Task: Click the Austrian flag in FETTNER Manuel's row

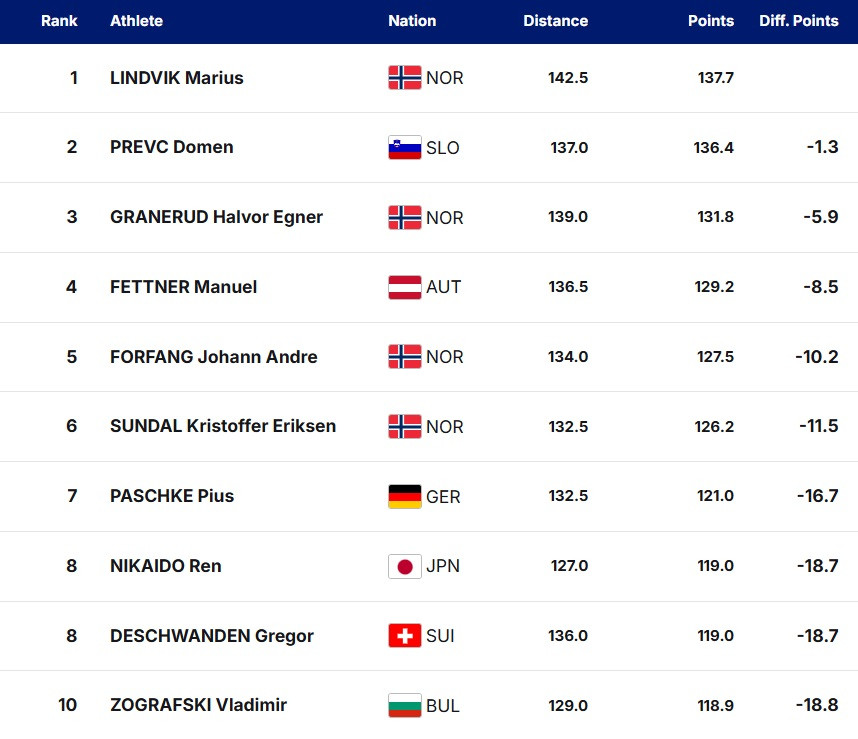Action: (404, 287)
